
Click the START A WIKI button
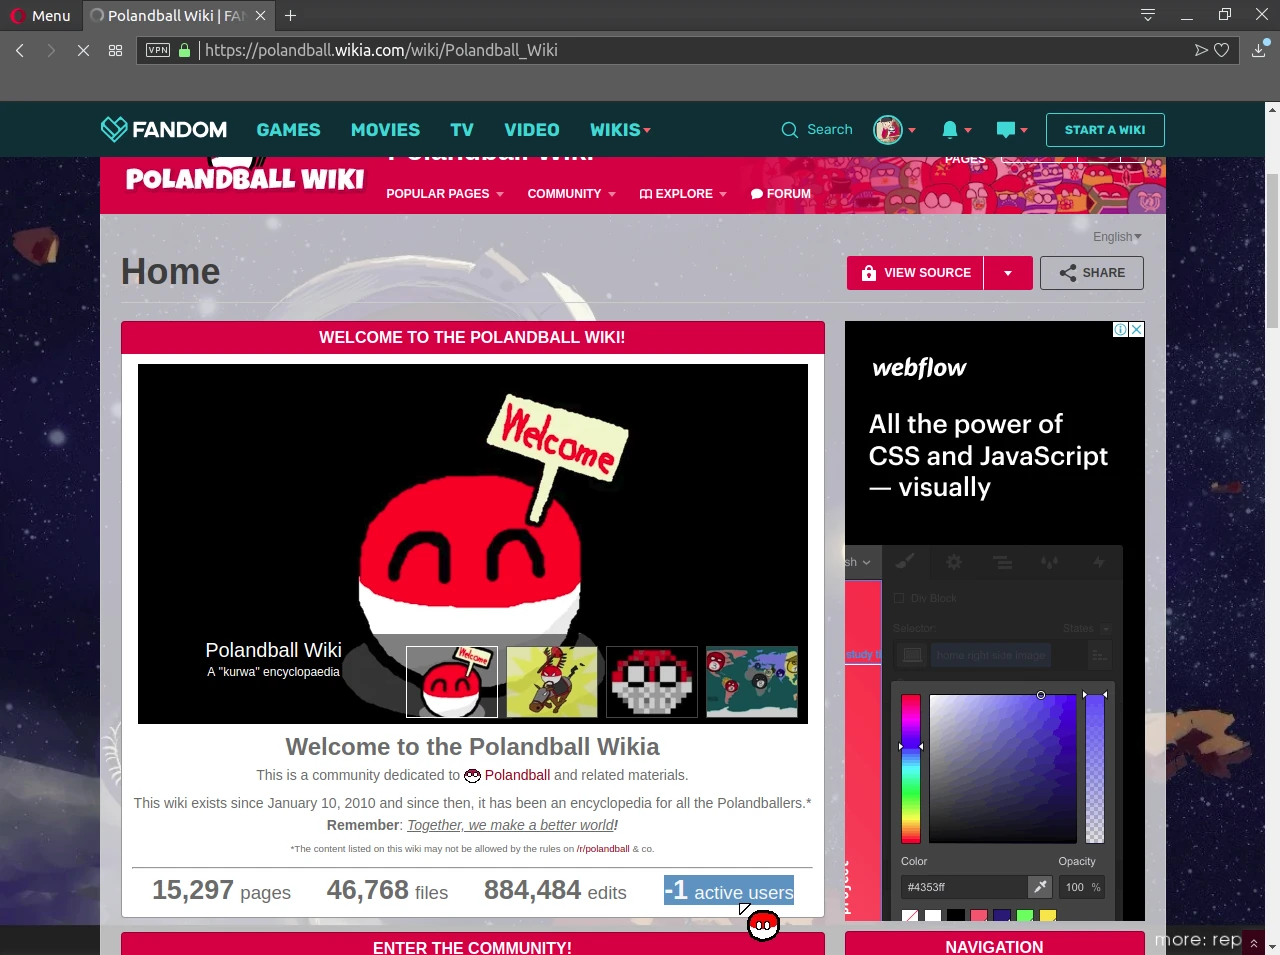click(1105, 129)
